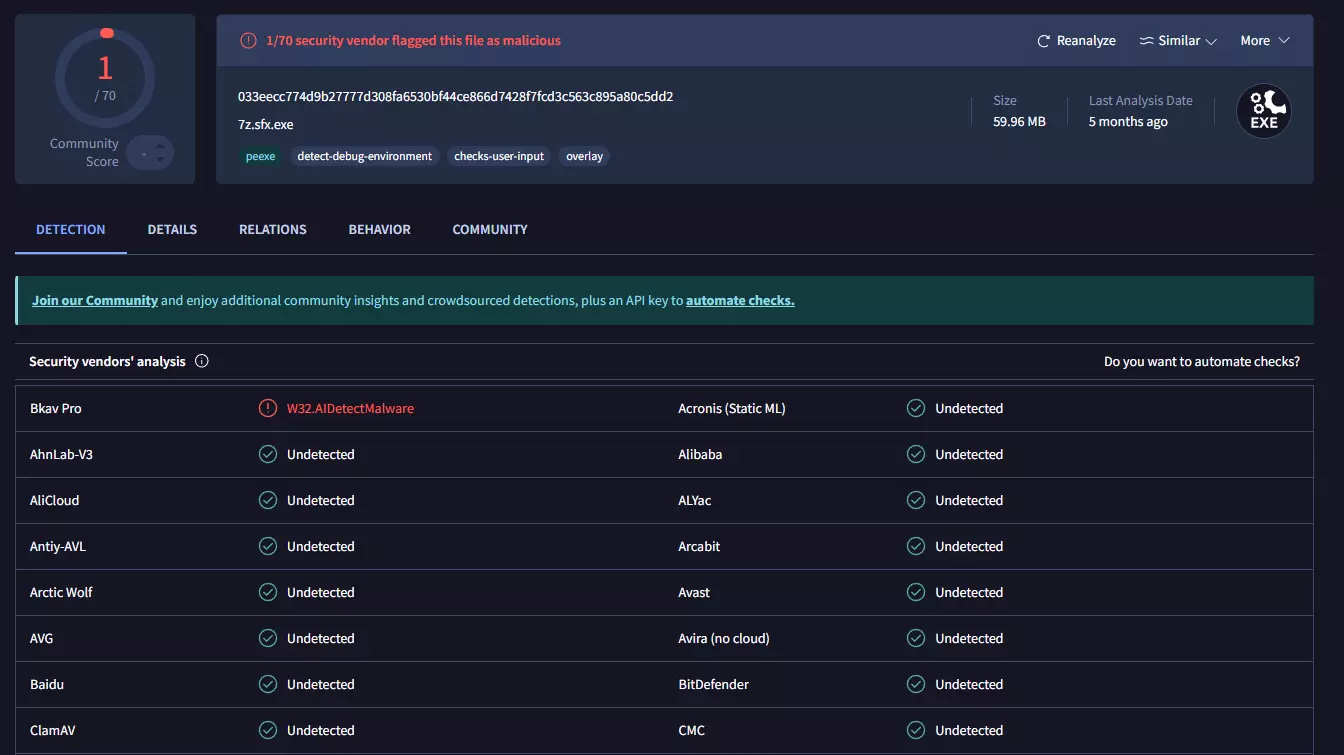Click the Community Score vote control
The height and width of the screenshot is (755, 1344).
[151, 153]
